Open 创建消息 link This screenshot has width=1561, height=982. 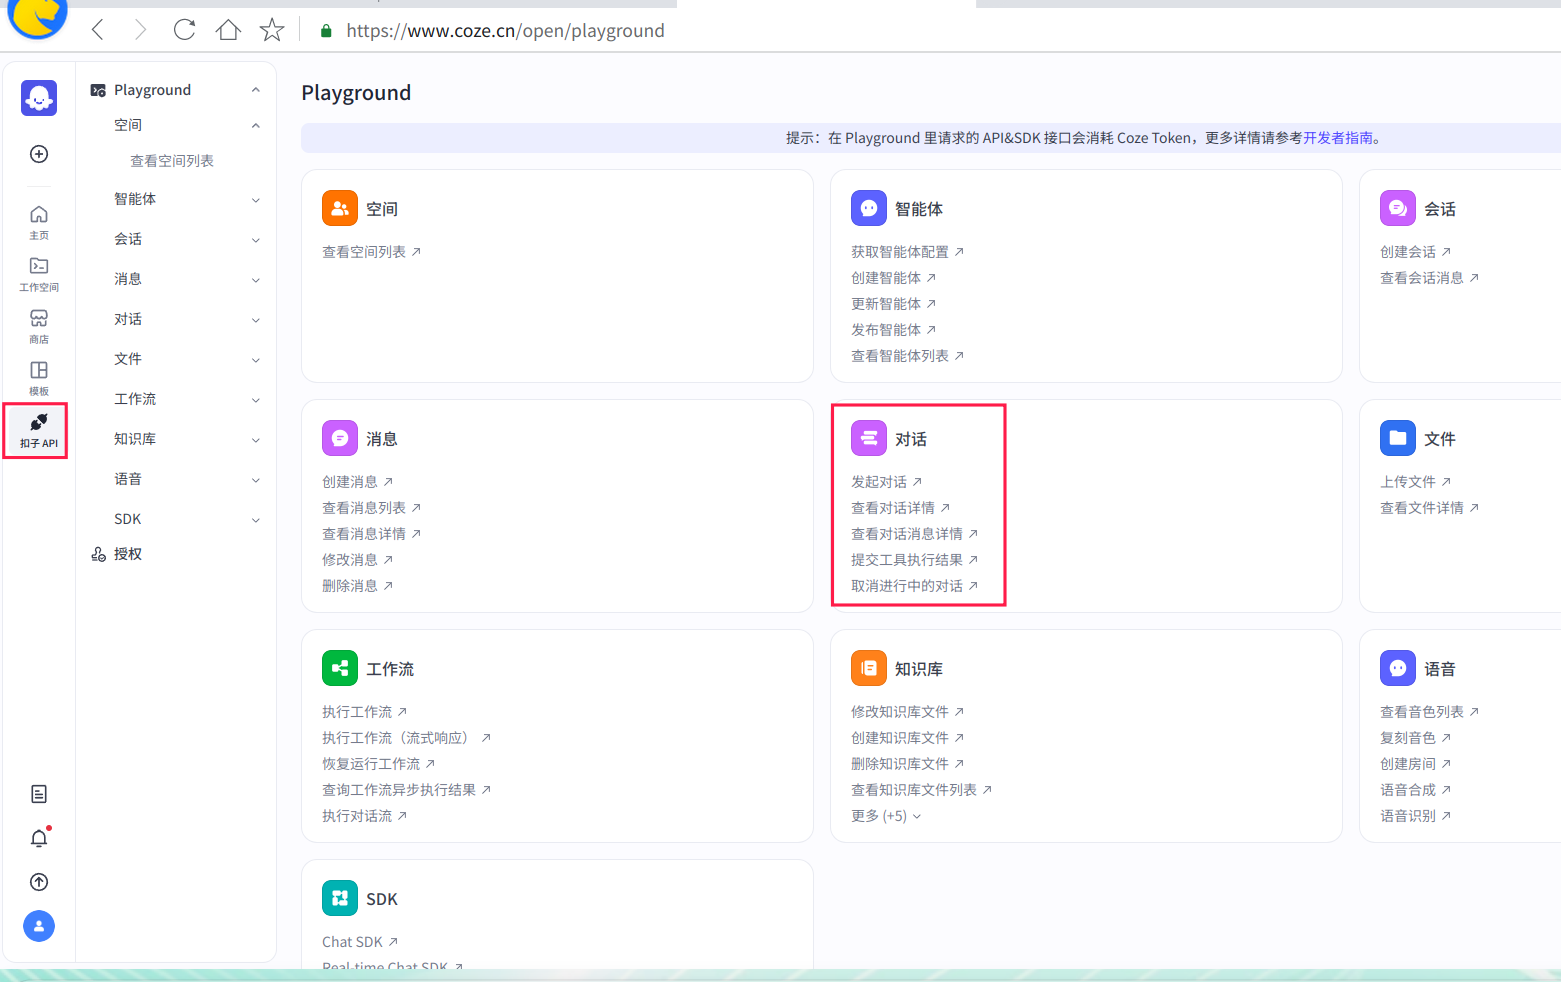click(357, 482)
